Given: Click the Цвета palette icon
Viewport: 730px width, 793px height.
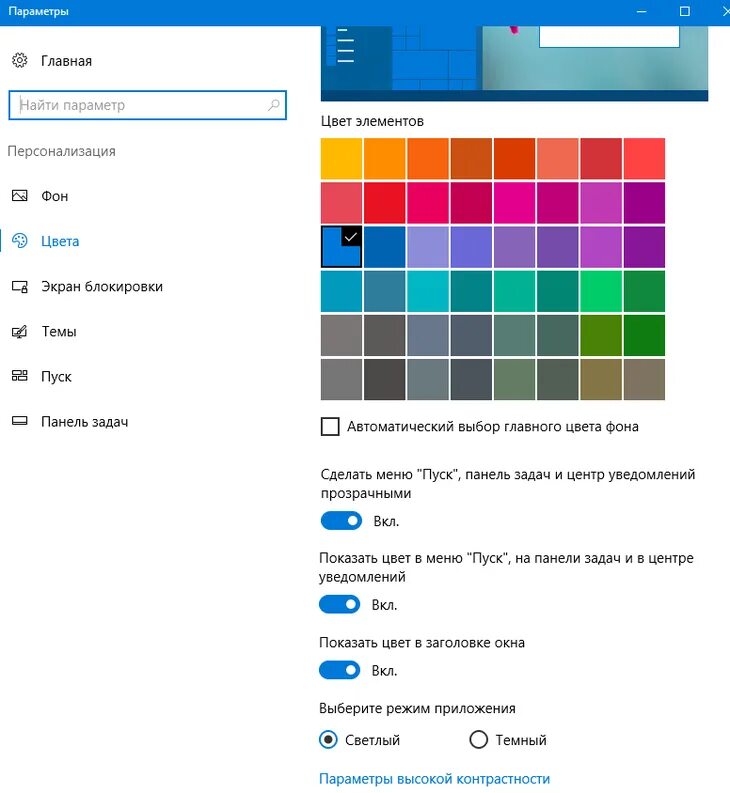Looking at the screenshot, I should coord(20,241).
